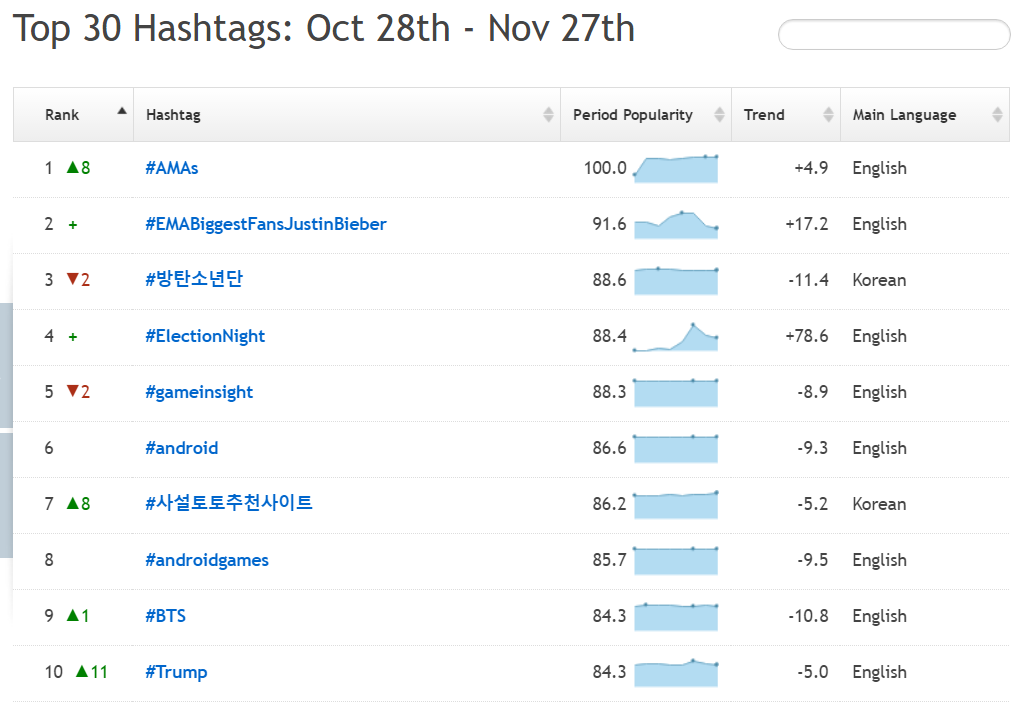Open the #gameinsight hashtag link
This screenshot has height=722, width=1027.
(x=199, y=392)
